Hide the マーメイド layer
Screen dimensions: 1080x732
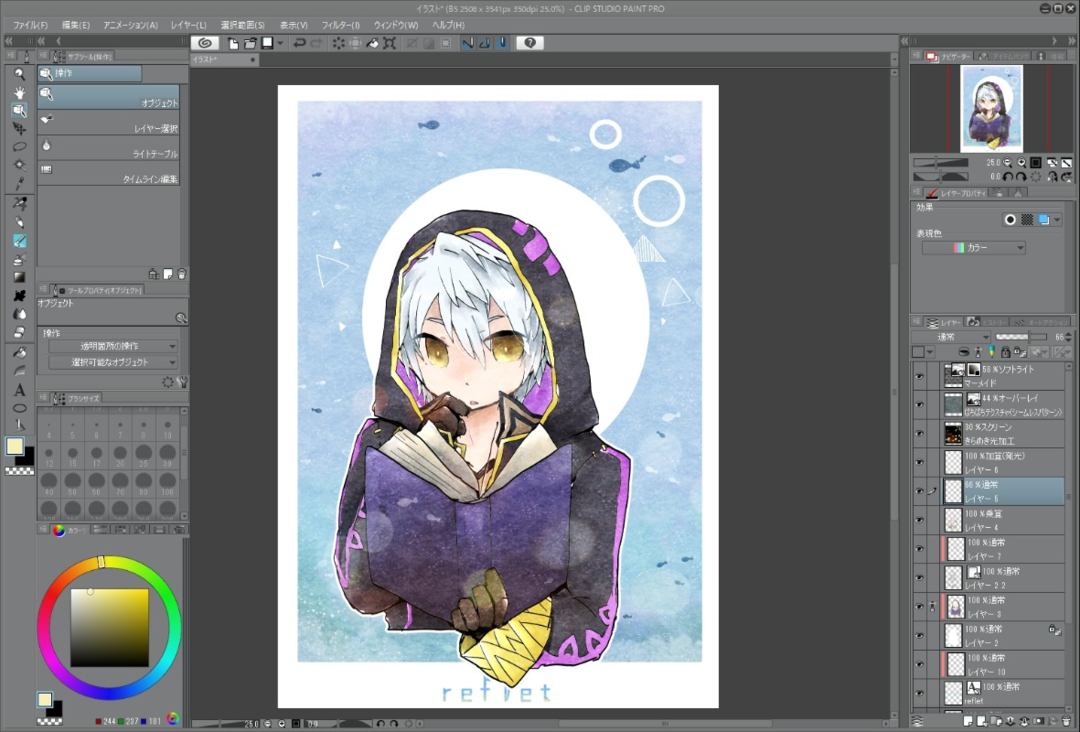(920, 376)
